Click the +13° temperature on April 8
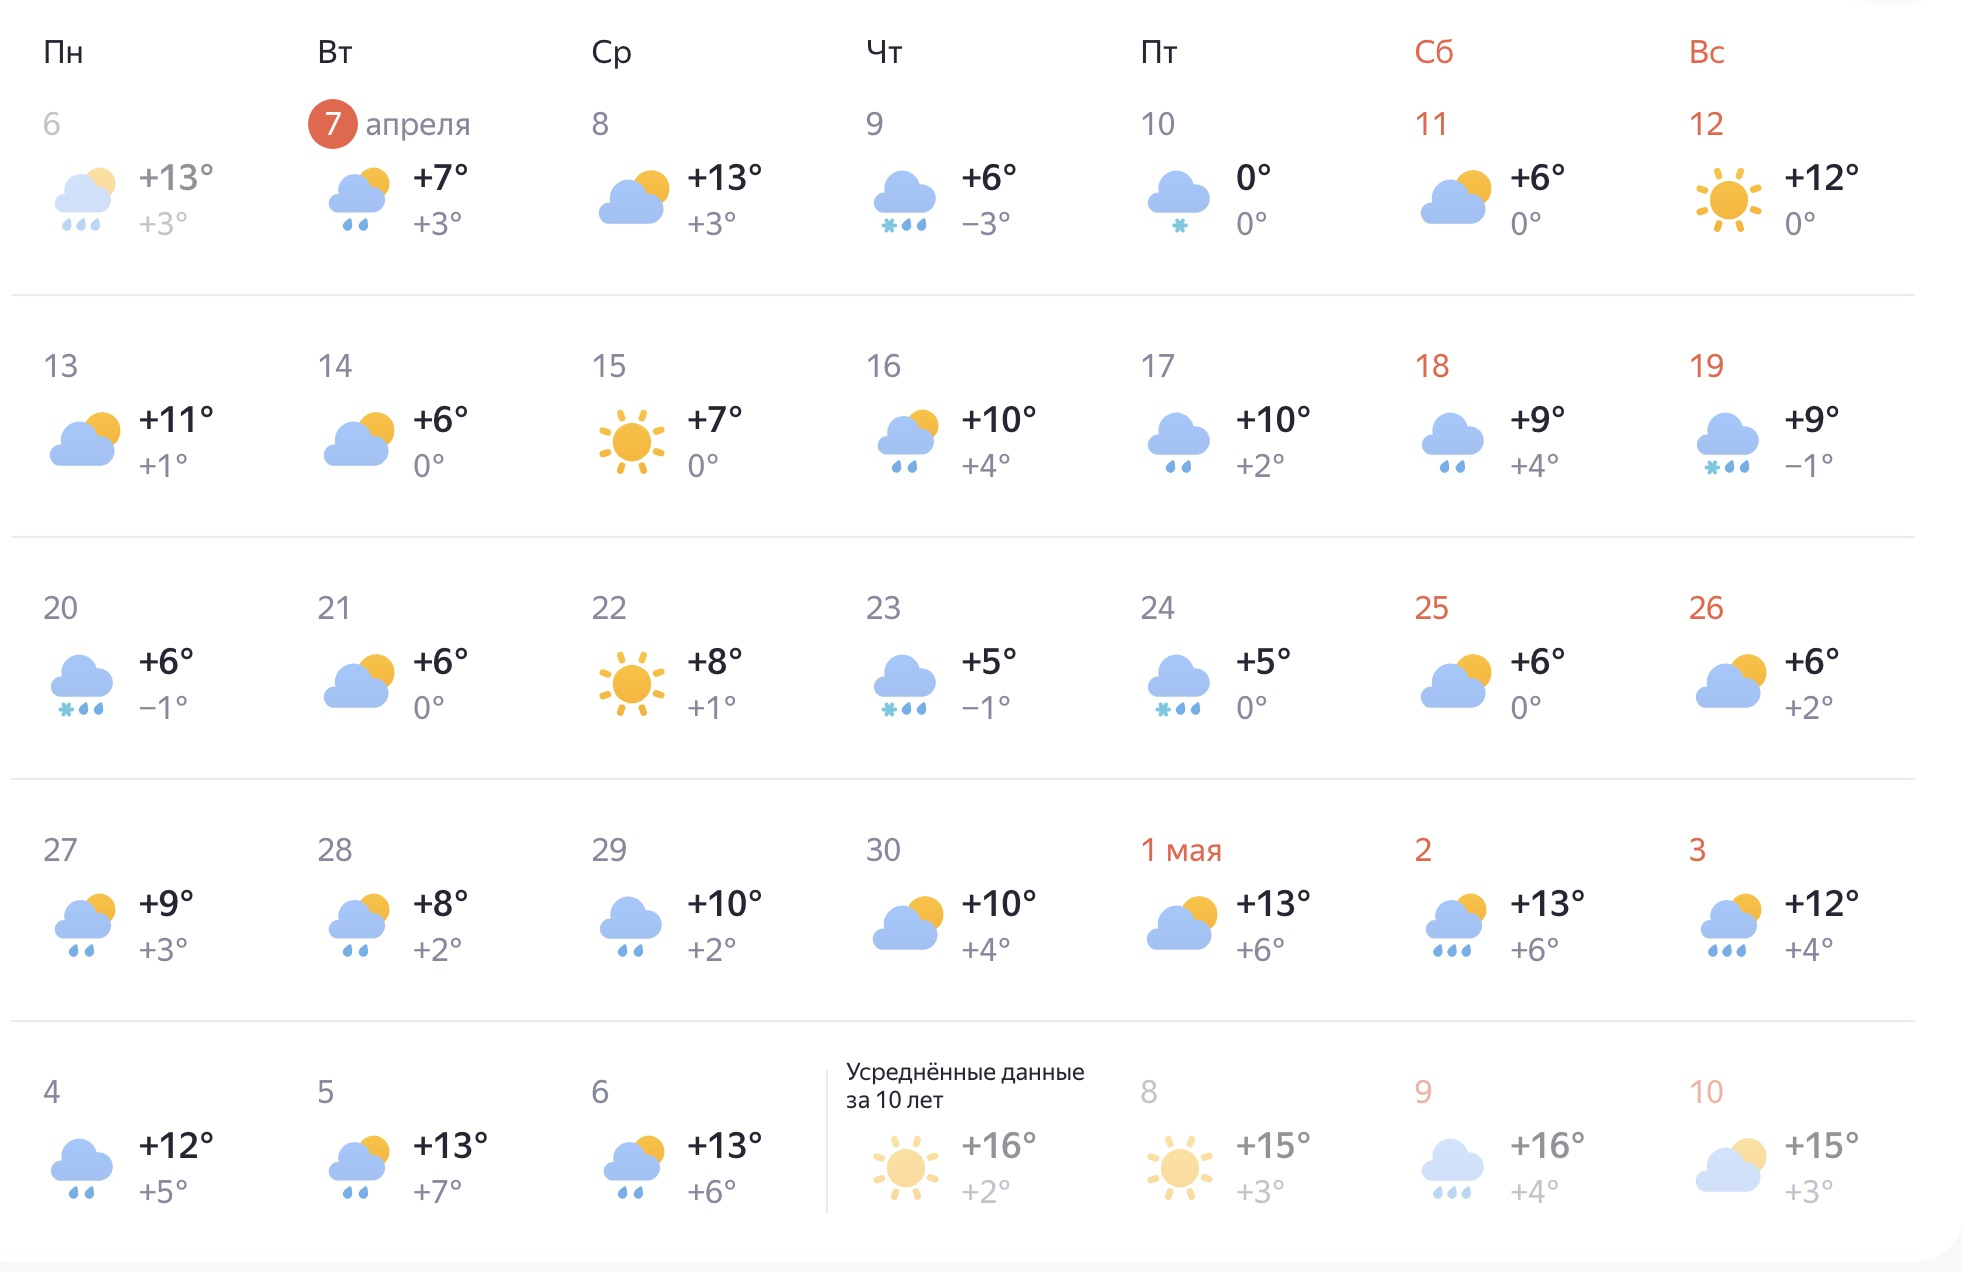1962x1272 pixels. click(x=724, y=178)
